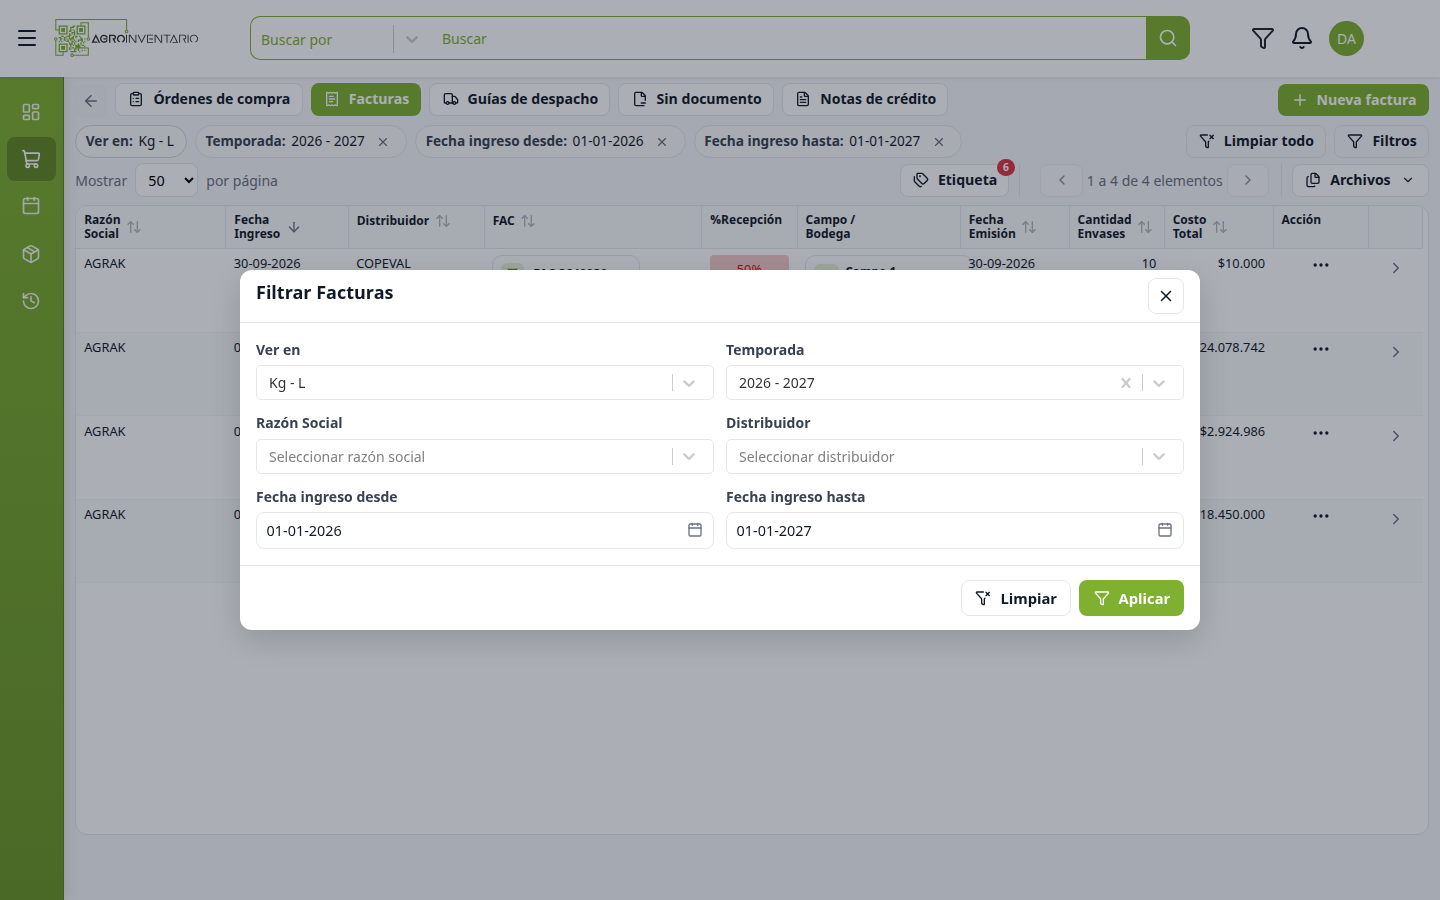Click the Nueva factura button

pos(1353,100)
